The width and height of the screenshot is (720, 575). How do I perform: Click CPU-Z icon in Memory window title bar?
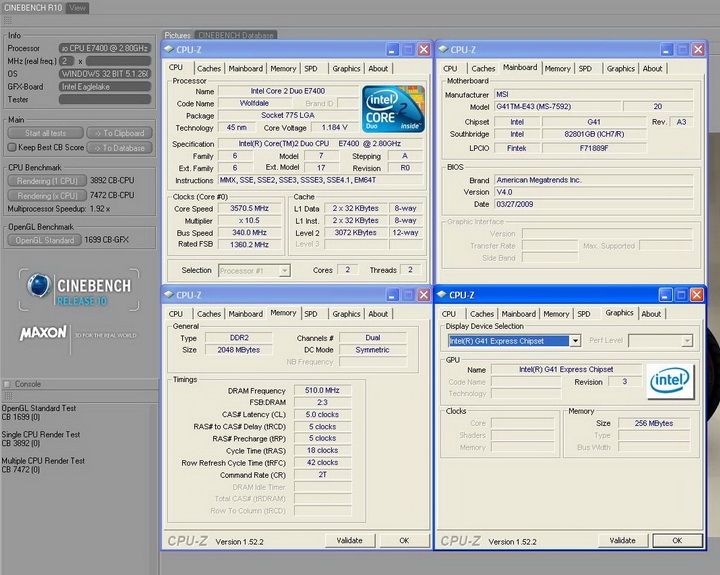pyautogui.click(x=169, y=295)
